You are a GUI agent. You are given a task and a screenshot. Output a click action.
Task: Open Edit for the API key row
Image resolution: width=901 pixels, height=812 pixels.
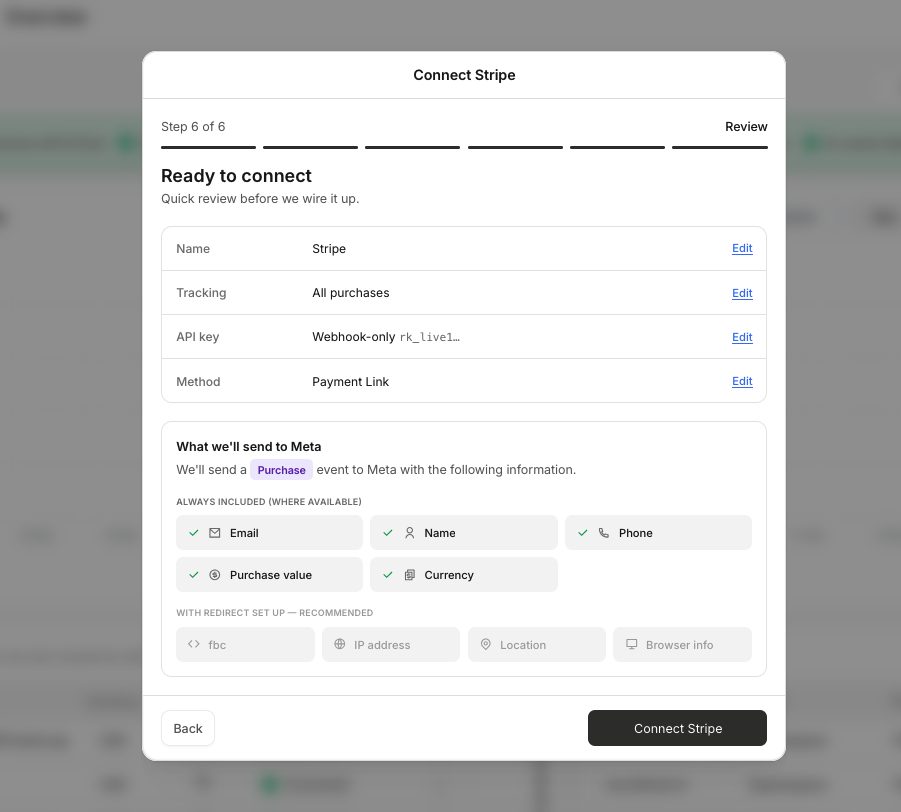tap(742, 337)
